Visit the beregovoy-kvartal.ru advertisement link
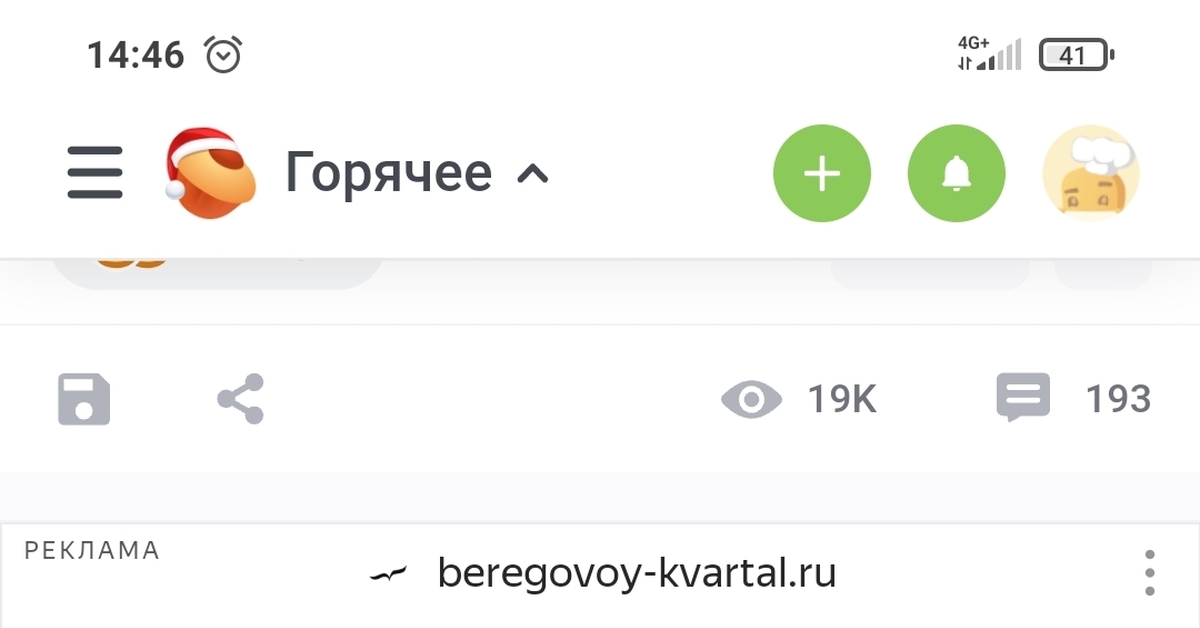 [x=636, y=572]
